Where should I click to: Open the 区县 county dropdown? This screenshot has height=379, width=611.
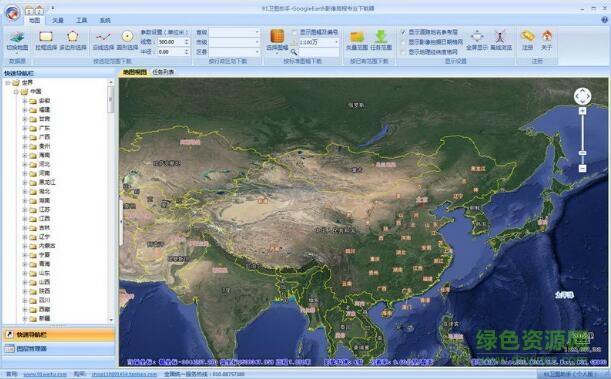click(x=235, y=52)
